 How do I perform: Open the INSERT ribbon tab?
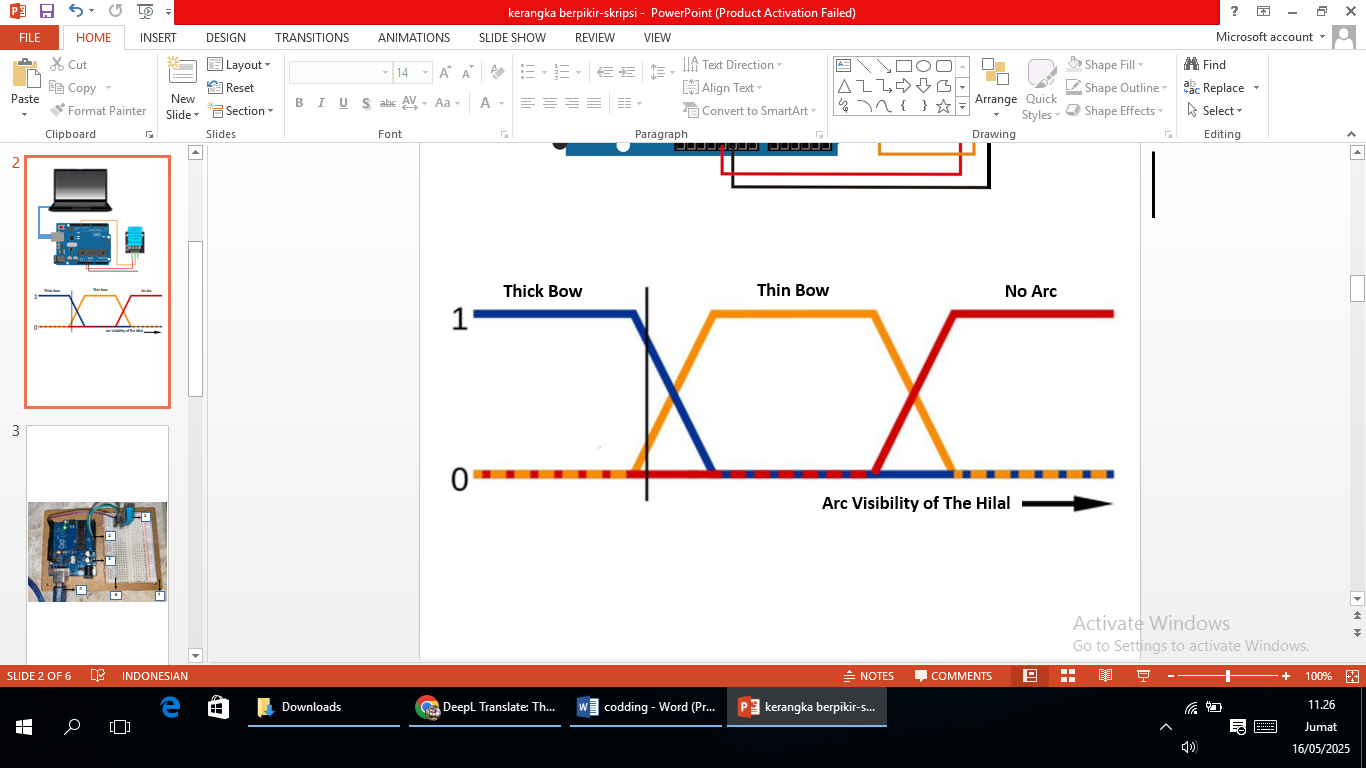(158, 38)
